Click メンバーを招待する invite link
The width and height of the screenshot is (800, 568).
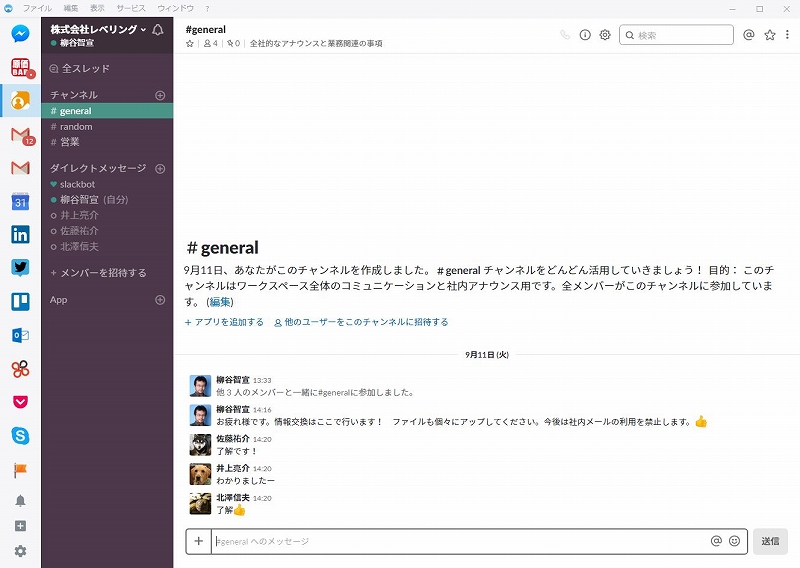click(98, 273)
